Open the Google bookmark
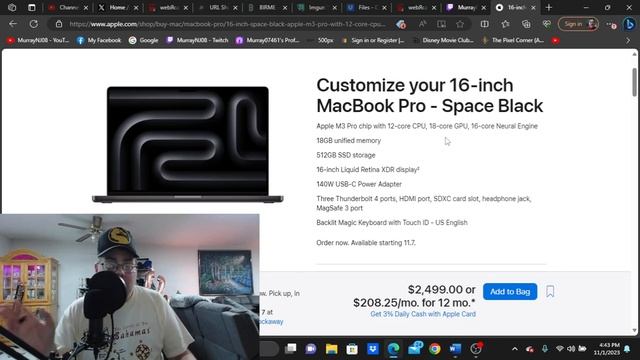Viewport: 640px width, 360px height. pyautogui.click(x=143, y=40)
